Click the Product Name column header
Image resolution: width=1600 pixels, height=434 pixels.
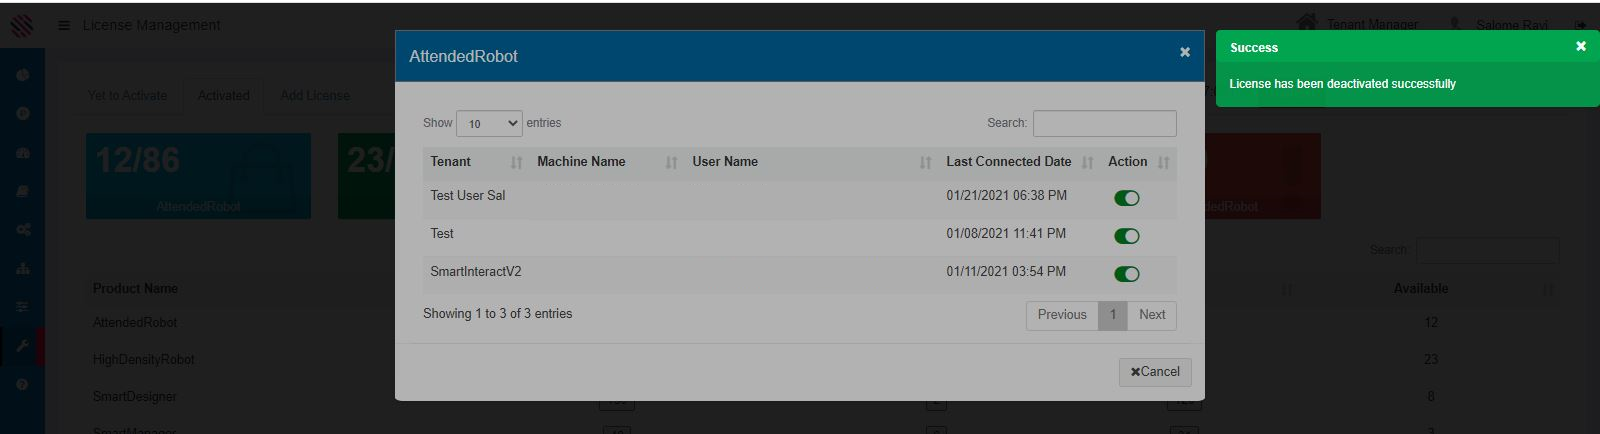coord(135,289)
